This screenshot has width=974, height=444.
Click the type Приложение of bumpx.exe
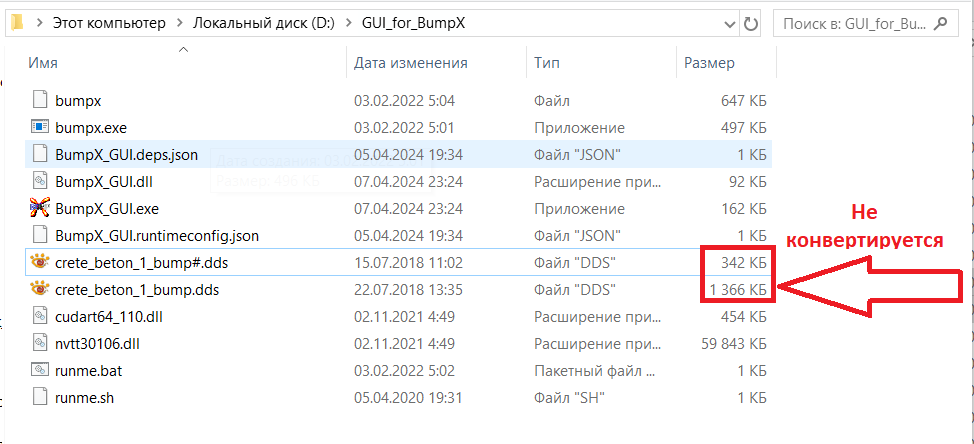coord(579,127)
